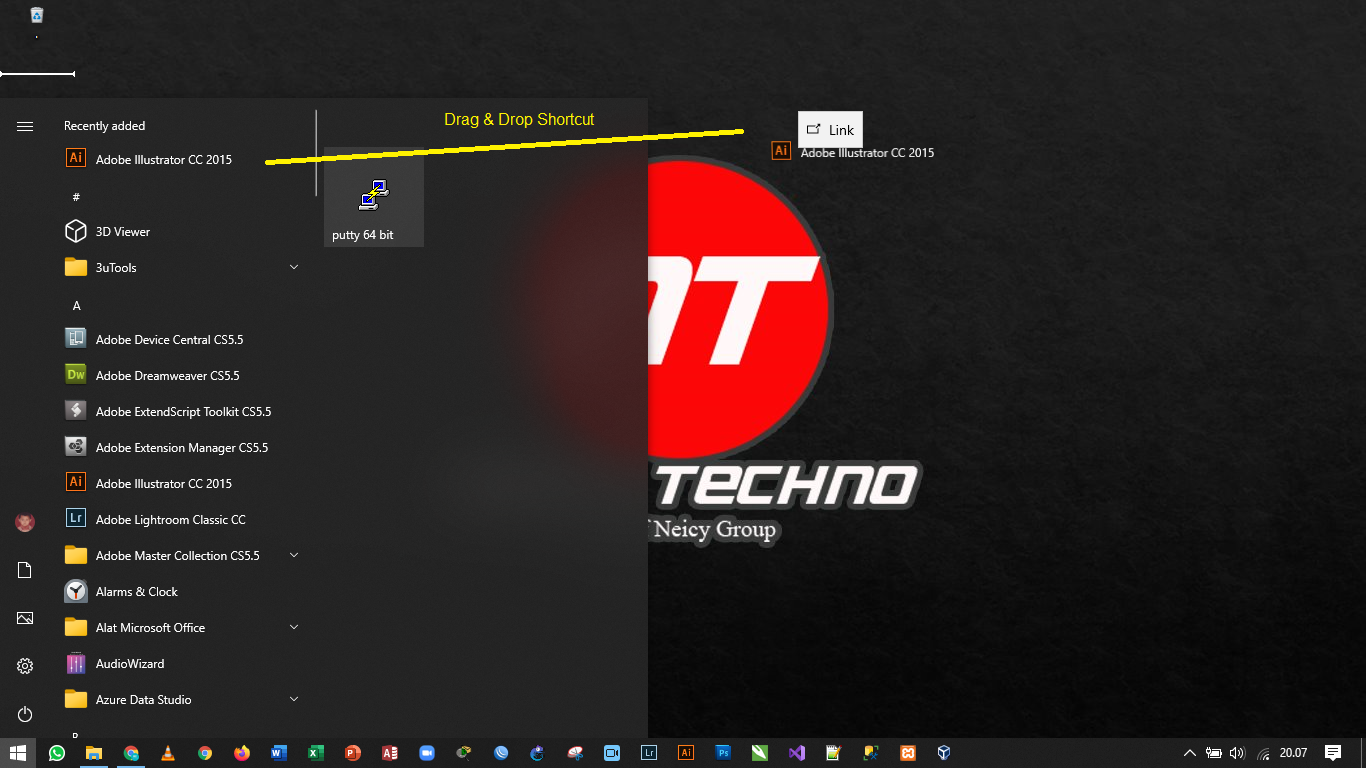Launch Microsoft Excel from the taskbar
Viewport: 1366px width, 768px height.
click(x=315, y=753)
